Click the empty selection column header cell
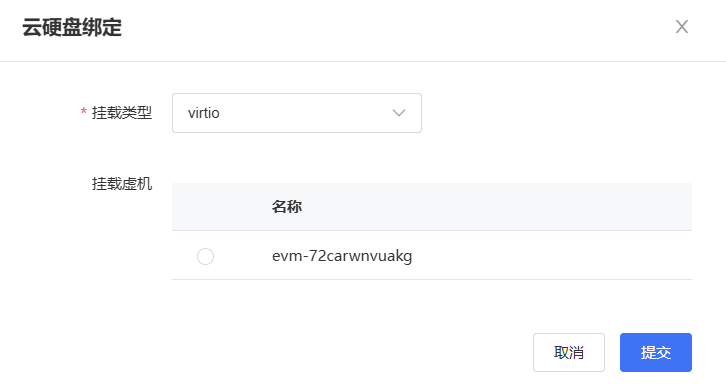This screenshot has width=726, height=390. pyautogui.click(x=206, y=207)
